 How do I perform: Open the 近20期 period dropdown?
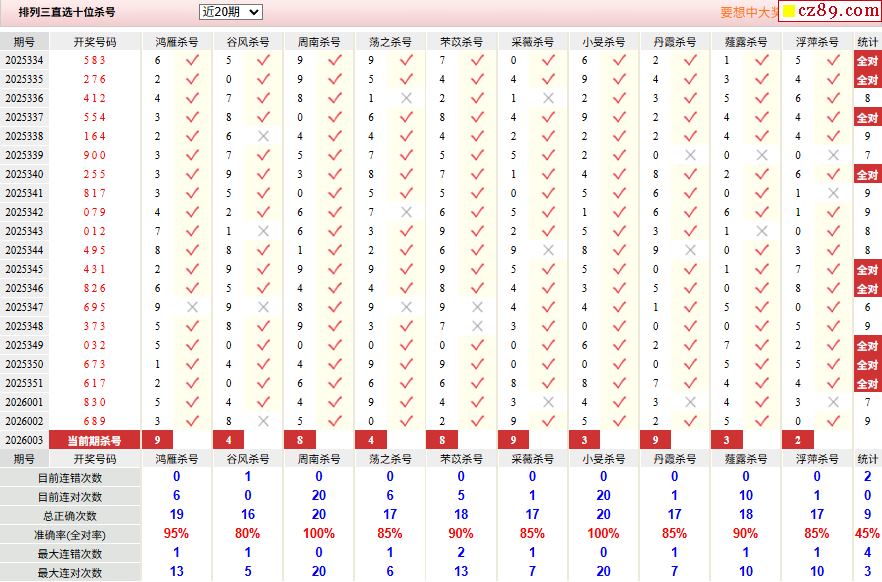(x=231, y=12)
